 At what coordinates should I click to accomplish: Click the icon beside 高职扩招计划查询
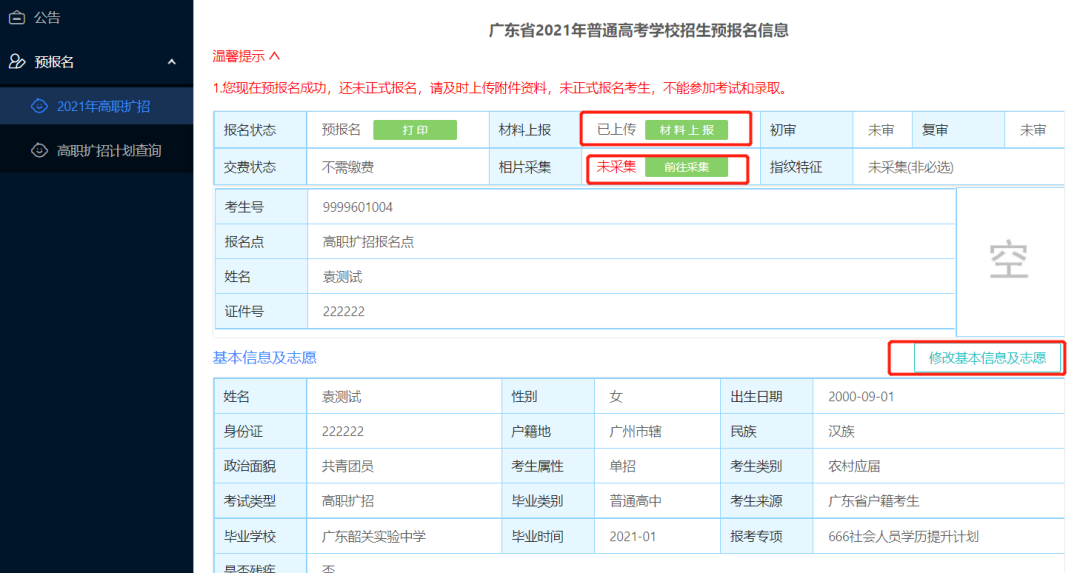(39, 151)
